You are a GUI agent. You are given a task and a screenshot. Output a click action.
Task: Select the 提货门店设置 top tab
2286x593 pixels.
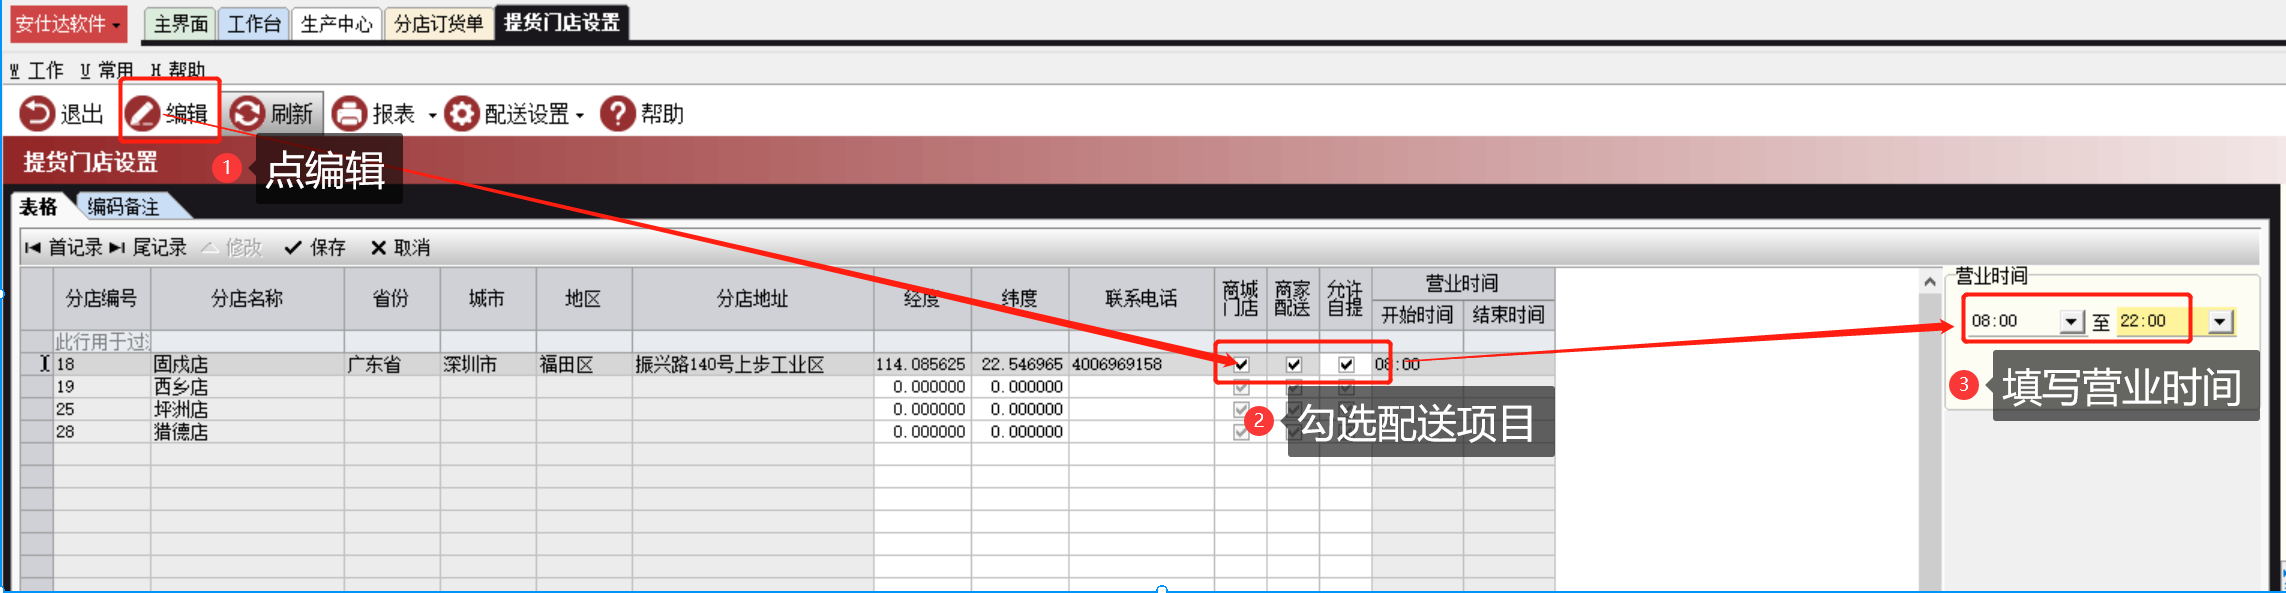tap(562, 23)
